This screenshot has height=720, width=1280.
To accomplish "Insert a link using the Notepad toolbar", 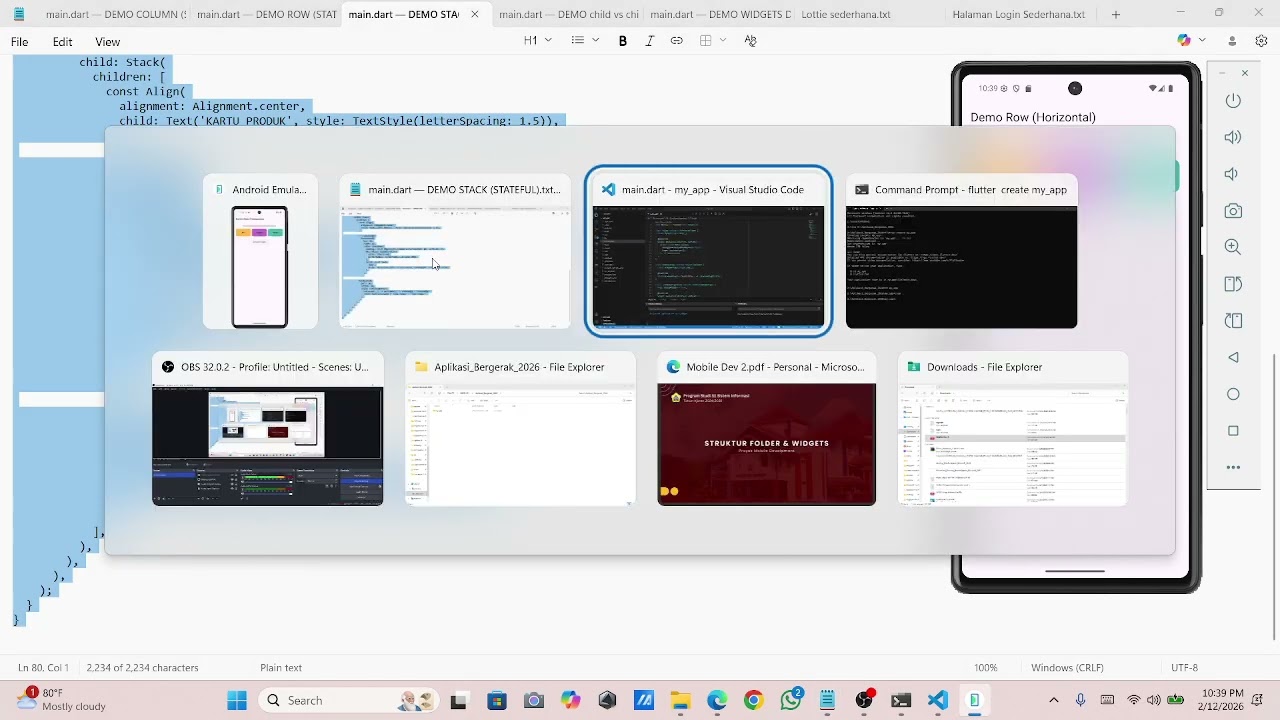I will pos(677,41).
